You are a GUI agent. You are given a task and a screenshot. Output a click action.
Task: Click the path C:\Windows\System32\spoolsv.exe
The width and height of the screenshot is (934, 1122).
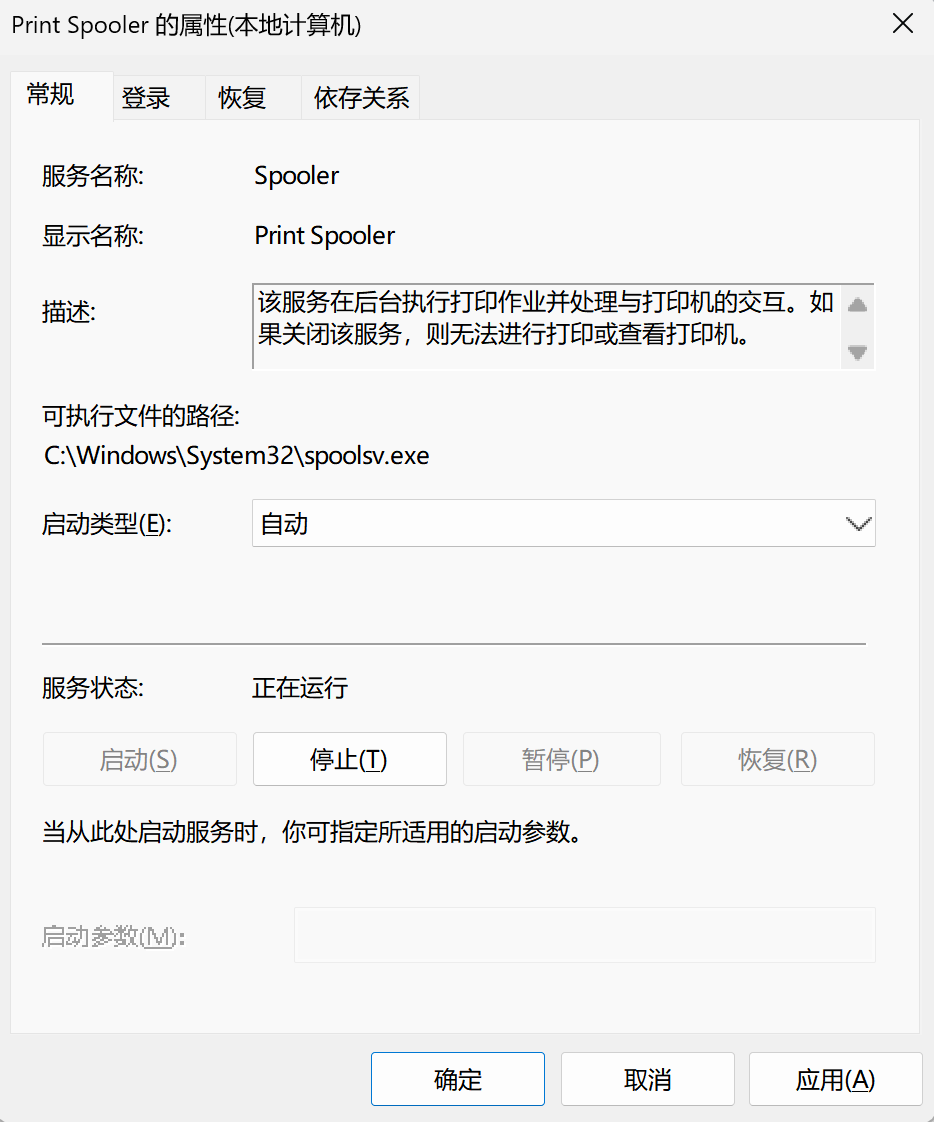[237, 456]
